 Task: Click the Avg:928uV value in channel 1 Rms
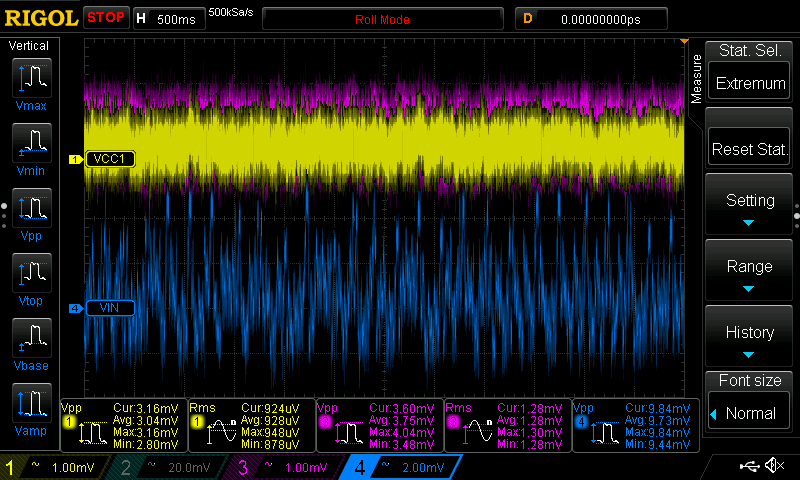point(270,420)
